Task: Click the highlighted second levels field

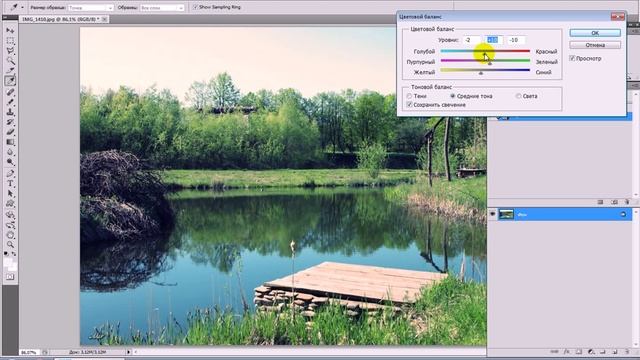Action: (494, 40)
